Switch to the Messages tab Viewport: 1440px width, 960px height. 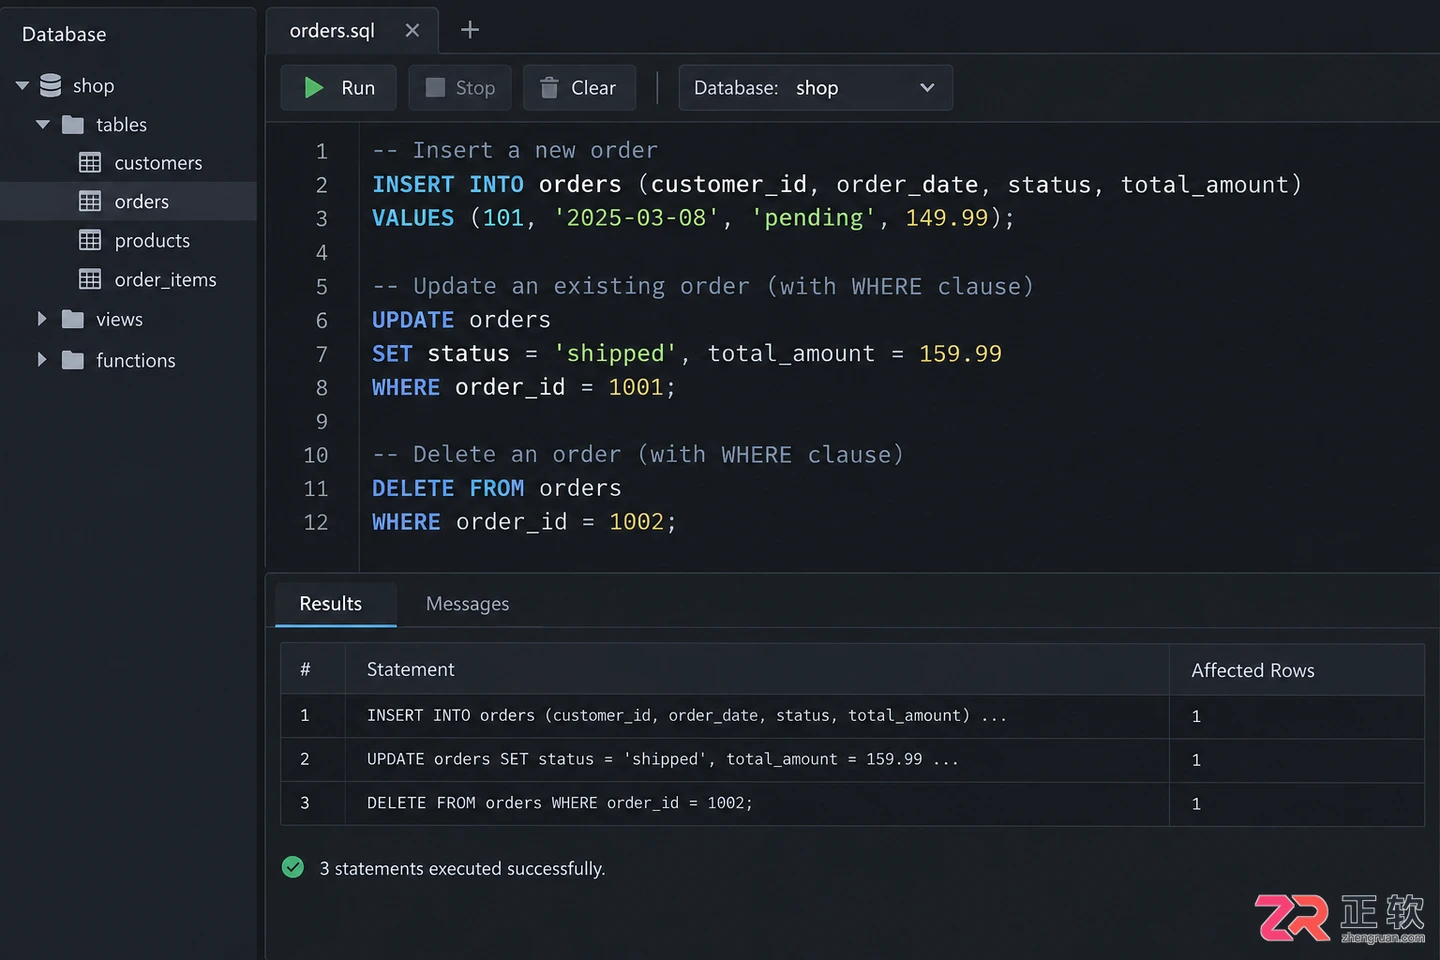click(x=467, y=604)
